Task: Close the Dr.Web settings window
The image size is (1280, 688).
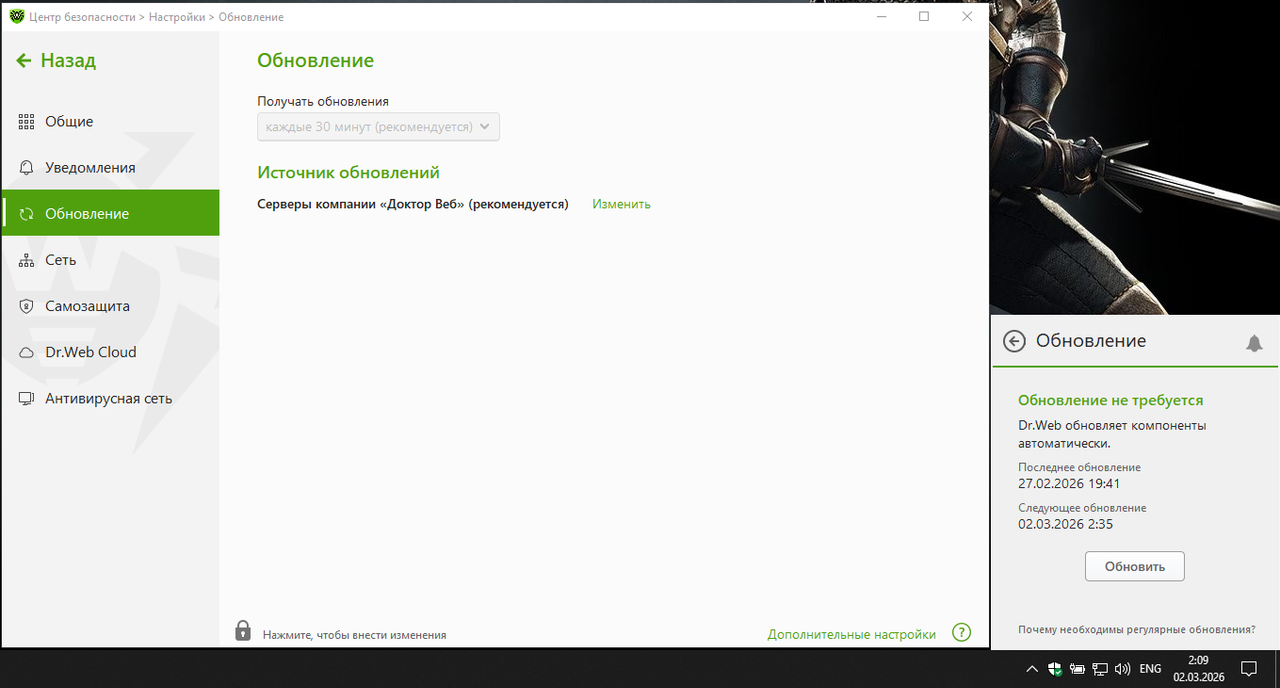Action: coord(967,17)
